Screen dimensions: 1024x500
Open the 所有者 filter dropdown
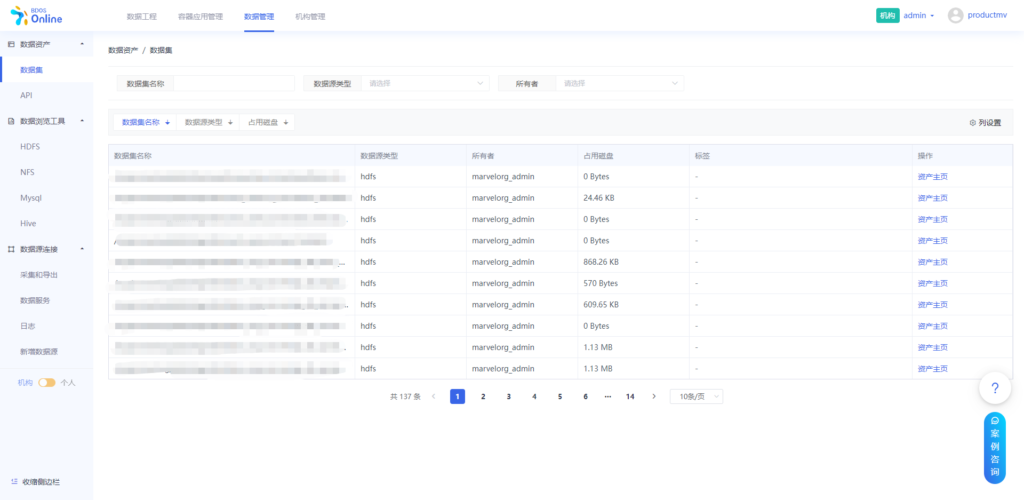619,84
